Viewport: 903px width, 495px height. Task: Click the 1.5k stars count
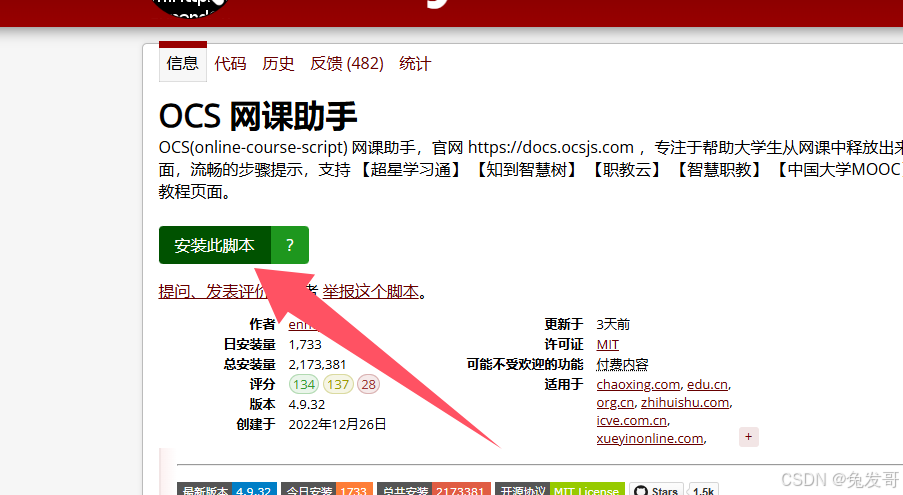(703, 491)
